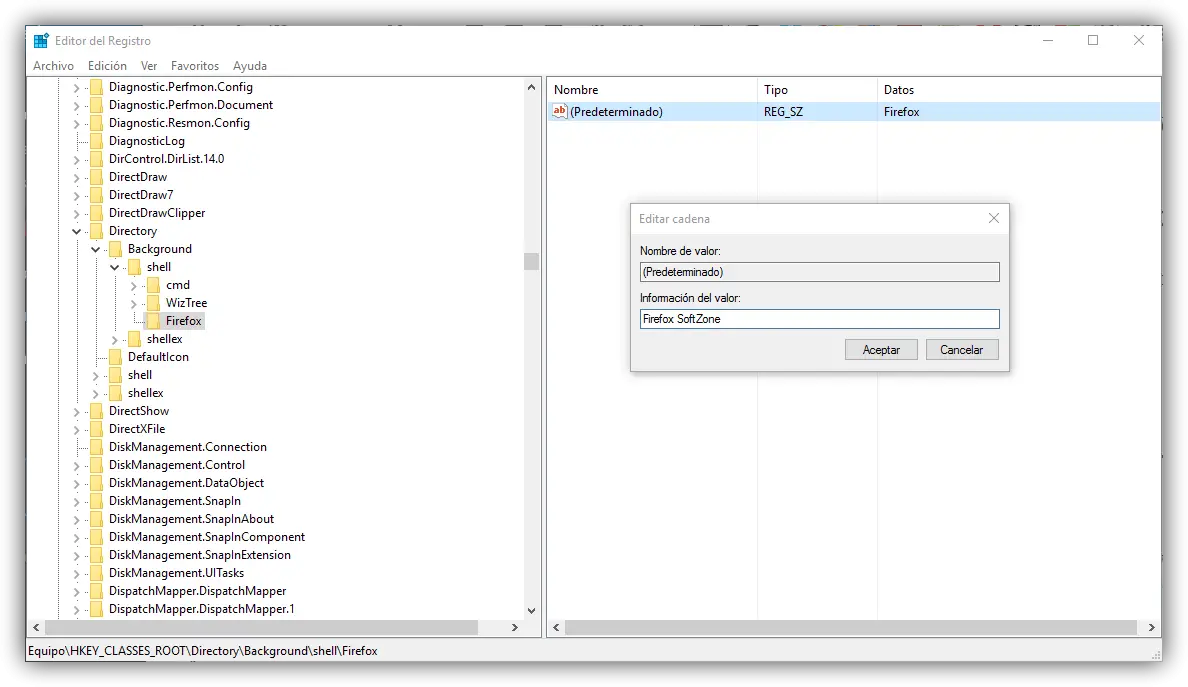Close the Editar cadena dialog with X
The image size is (1188, 687).
(994, 218)
